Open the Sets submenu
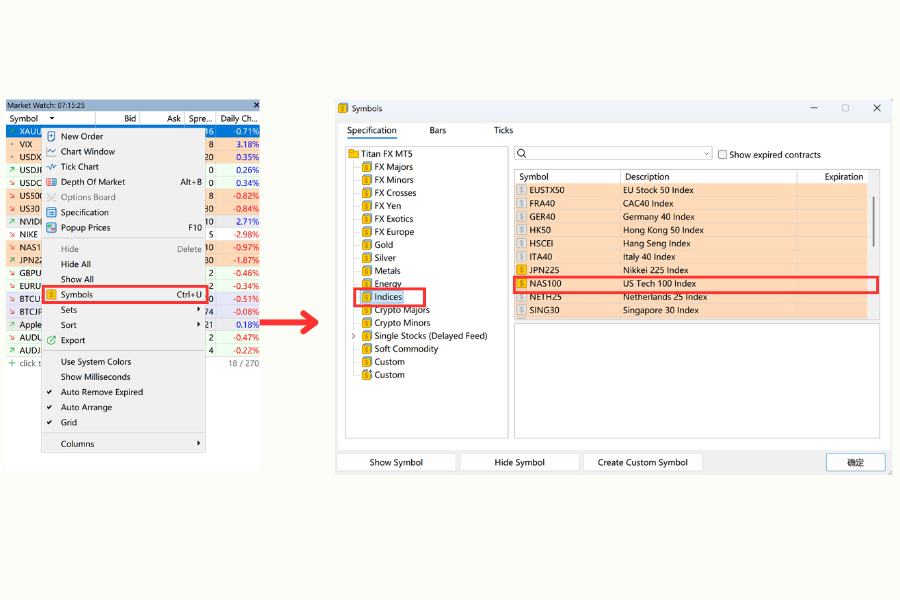Image resolution: width=900 pixels, height=600 pixels. (x=68, y=310)
